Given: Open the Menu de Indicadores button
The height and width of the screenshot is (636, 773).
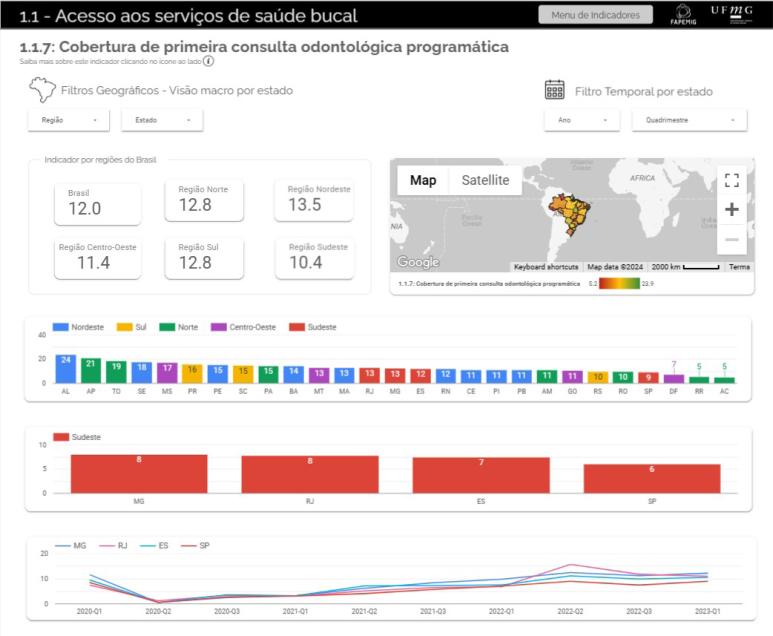Looking at the screenshot, I should click(595, 14).
